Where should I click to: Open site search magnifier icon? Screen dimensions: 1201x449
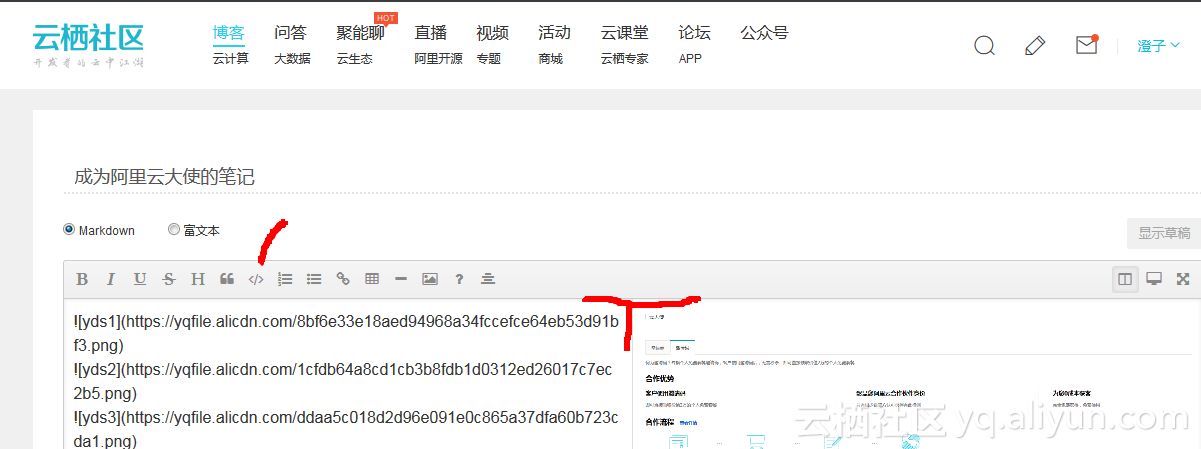point(985,46)
